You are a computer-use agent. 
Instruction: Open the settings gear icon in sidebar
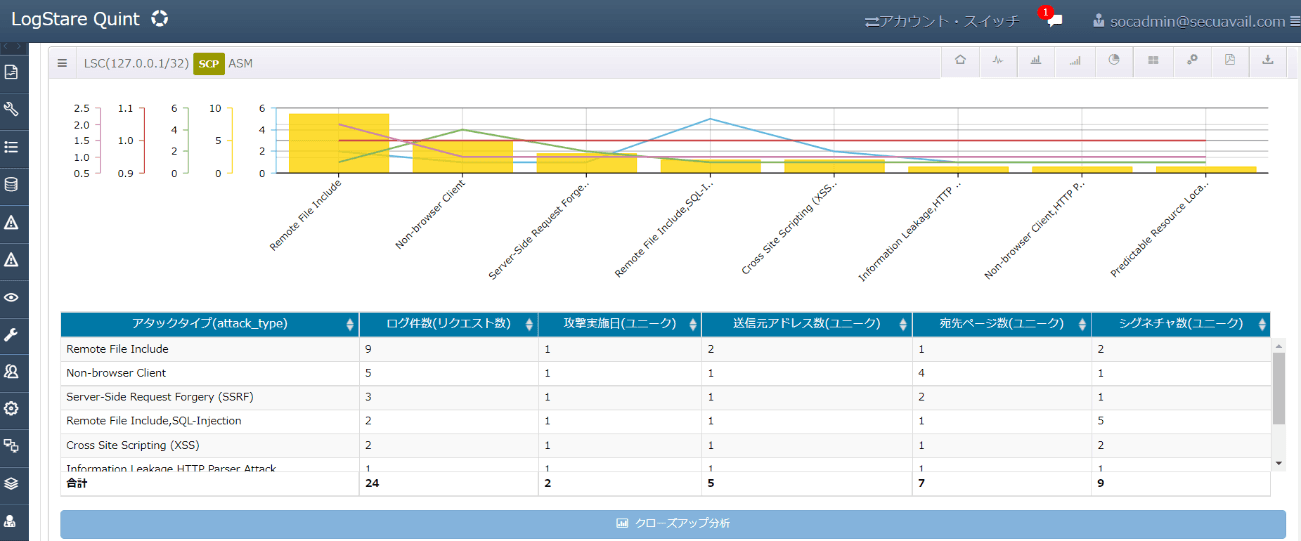12,408
